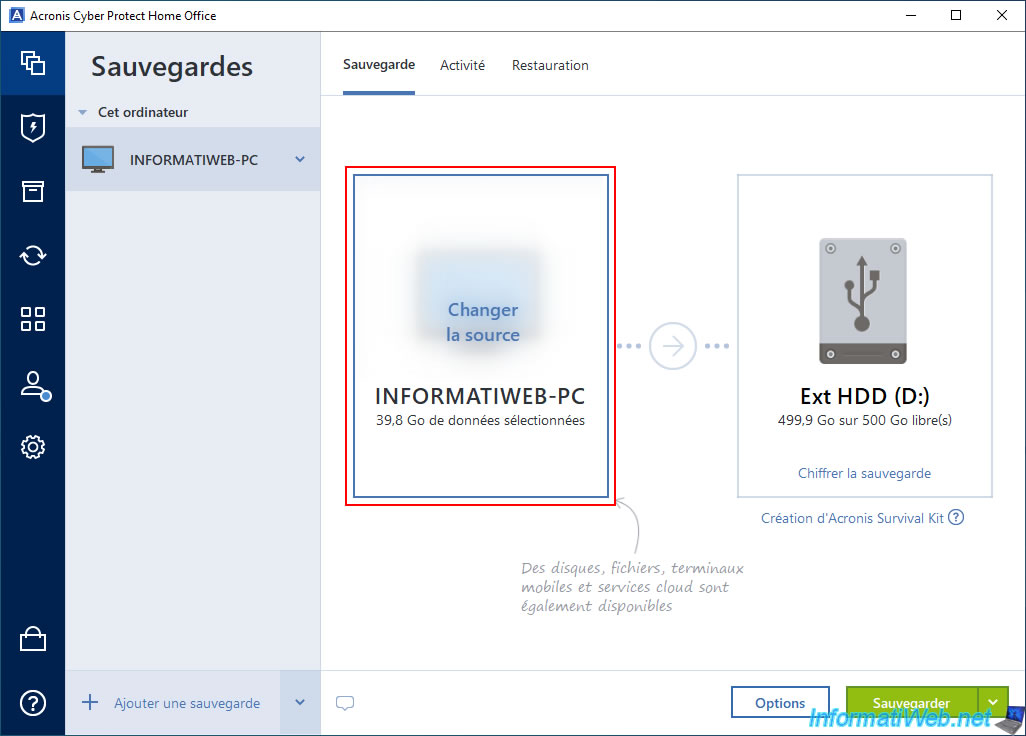Click Changer la source
This screenshot has height=736, width=1026.
coord(483,322)
